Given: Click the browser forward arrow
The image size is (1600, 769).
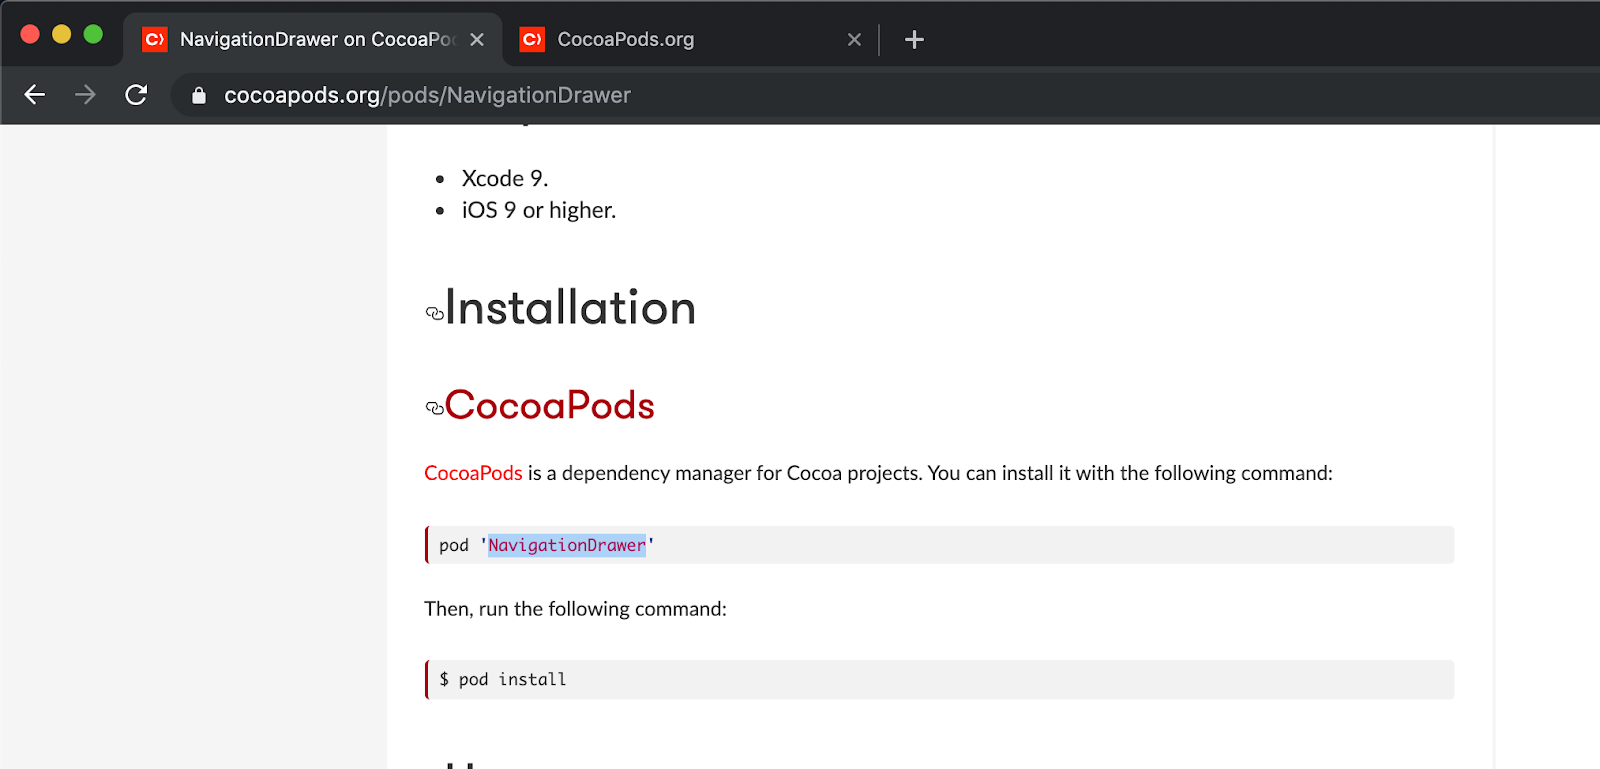Looking at the screenshot, I should (86, 95).
